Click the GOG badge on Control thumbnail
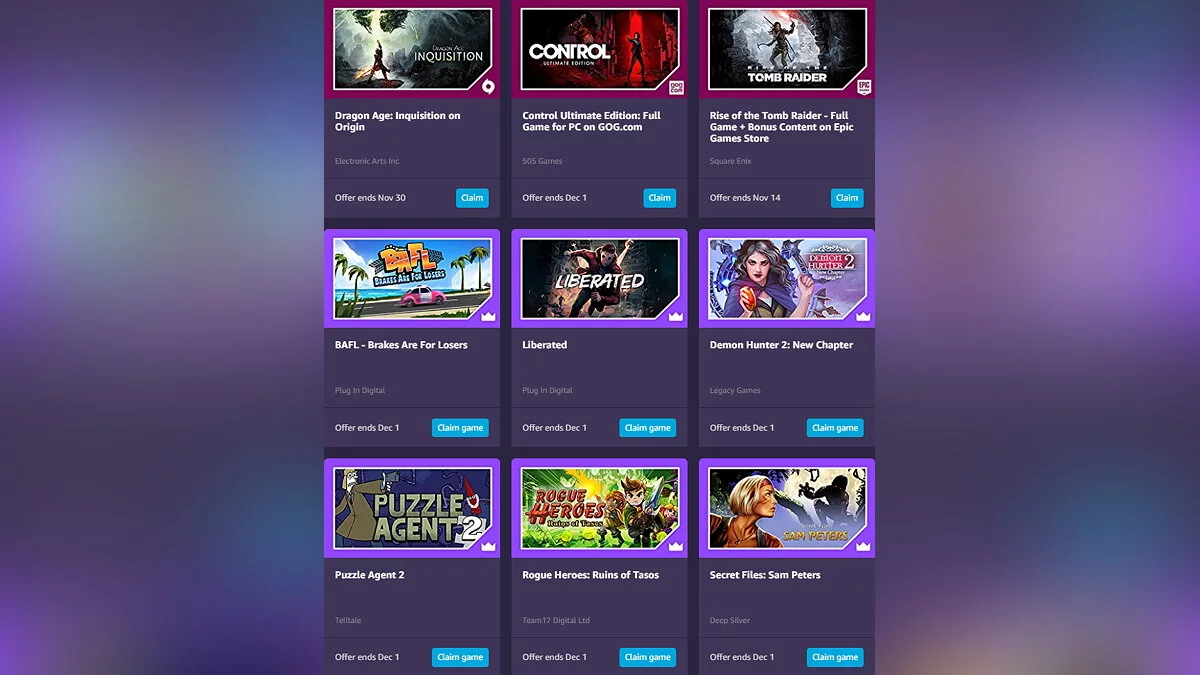 tap(676, 87)
